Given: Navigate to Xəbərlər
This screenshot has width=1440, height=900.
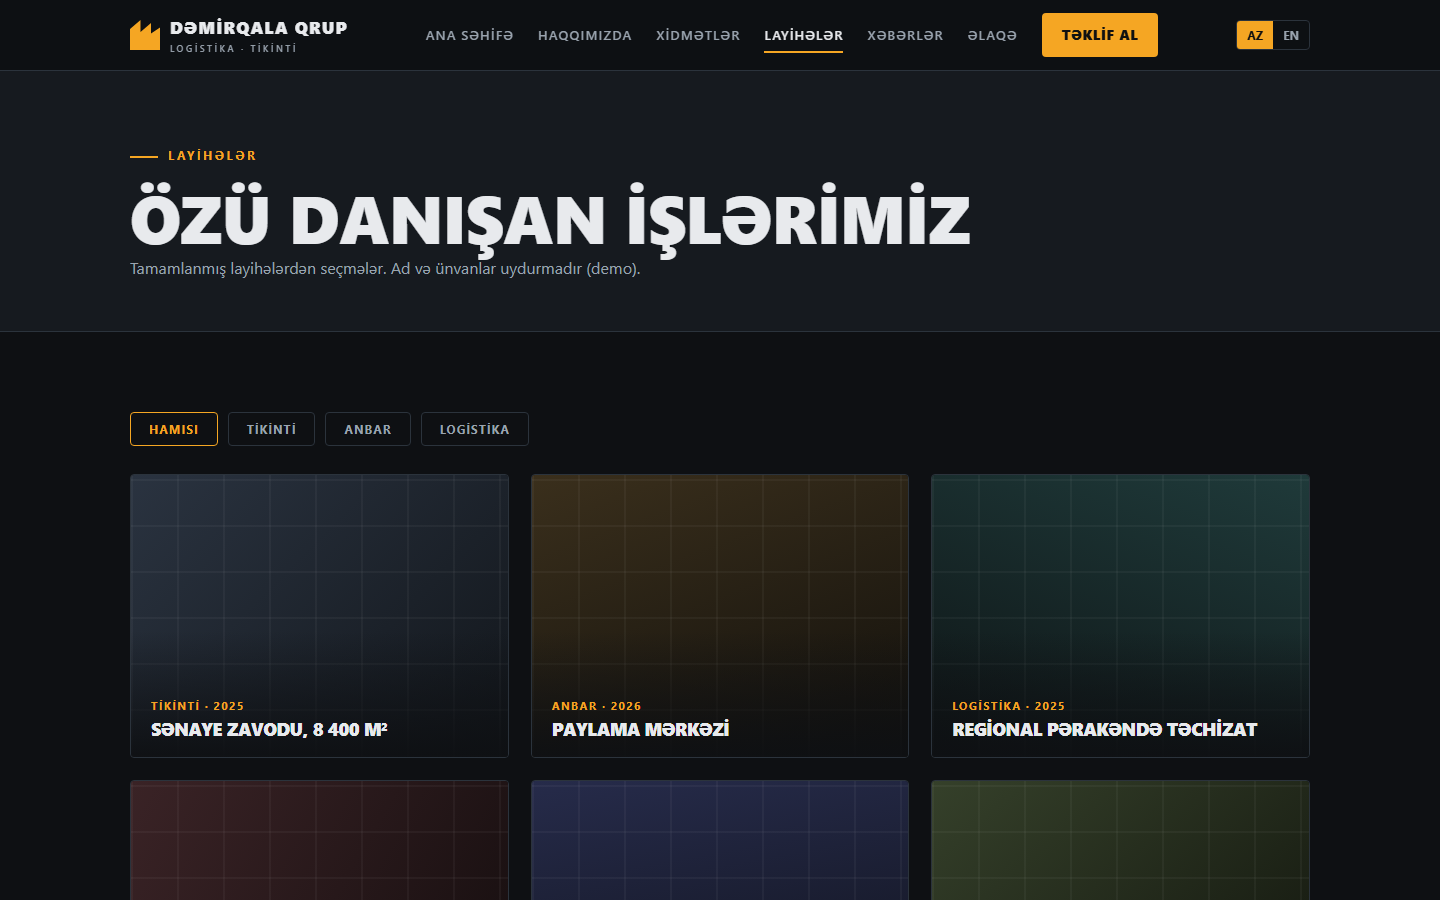Looking at the screenshot, I should (x=905, y=35).
